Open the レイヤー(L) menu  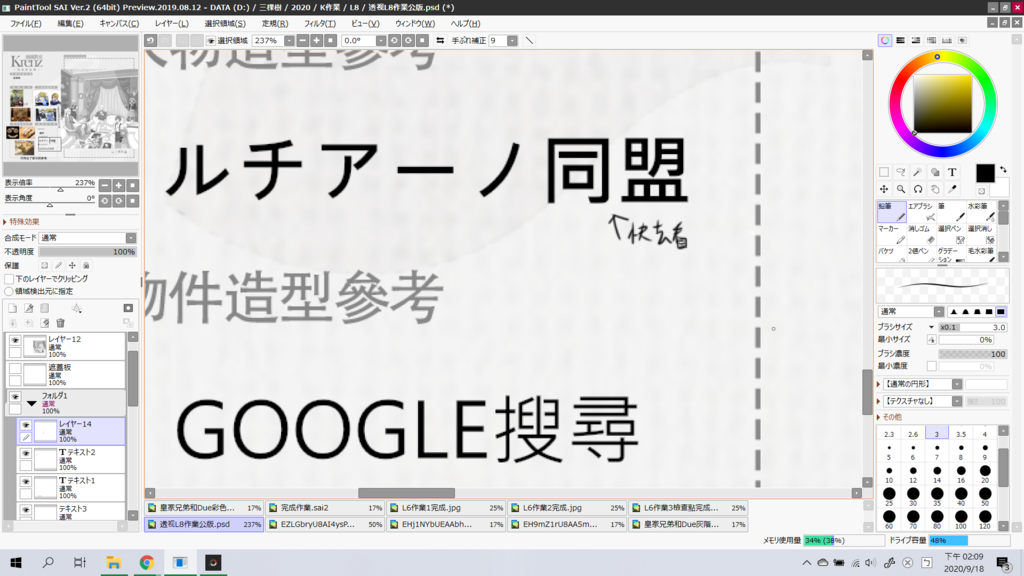pos(172,24)
